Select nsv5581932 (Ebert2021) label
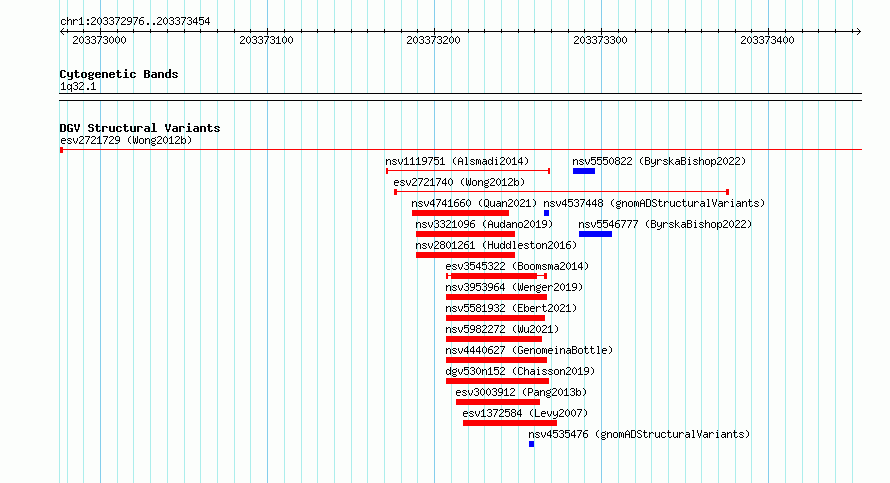 [511, 308]
